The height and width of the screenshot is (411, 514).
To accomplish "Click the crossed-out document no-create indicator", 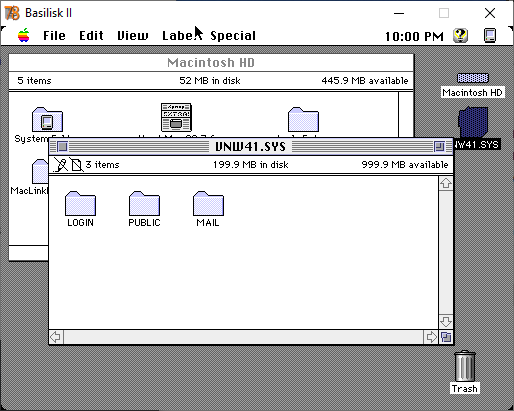I will click(76, 164).
